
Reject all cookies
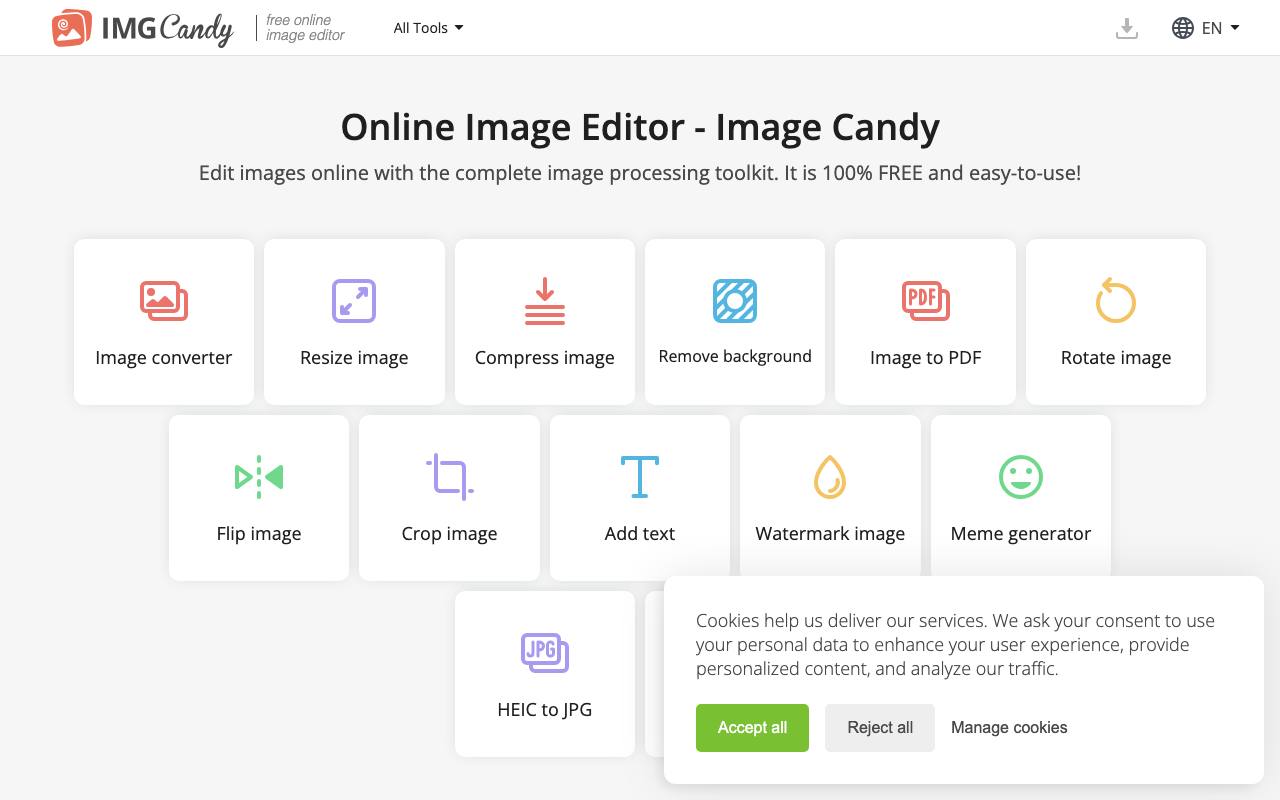(880, 728)
